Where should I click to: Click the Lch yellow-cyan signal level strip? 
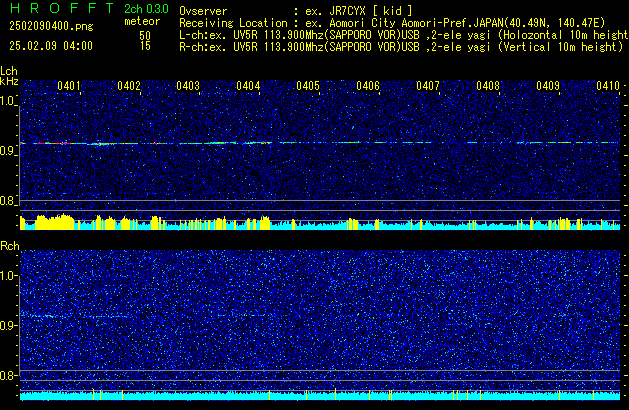320,222
